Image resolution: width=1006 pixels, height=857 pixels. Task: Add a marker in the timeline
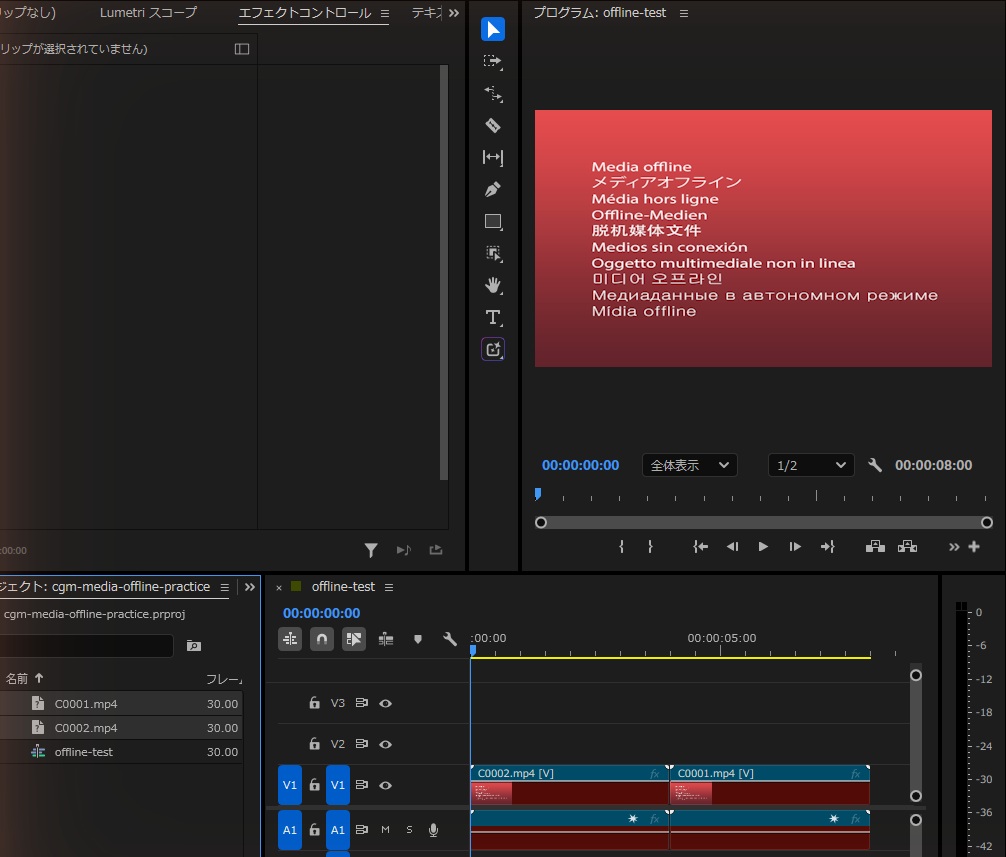418,639
